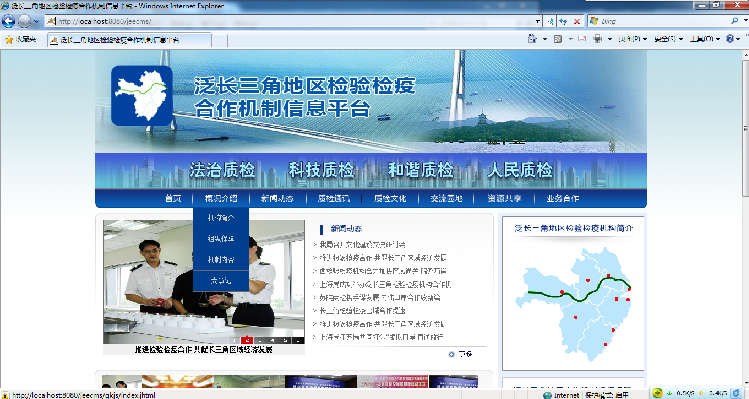The width and height of the screenshot is (749, 399).
Task: Open the Favorites star button
Action: [20, 40]
